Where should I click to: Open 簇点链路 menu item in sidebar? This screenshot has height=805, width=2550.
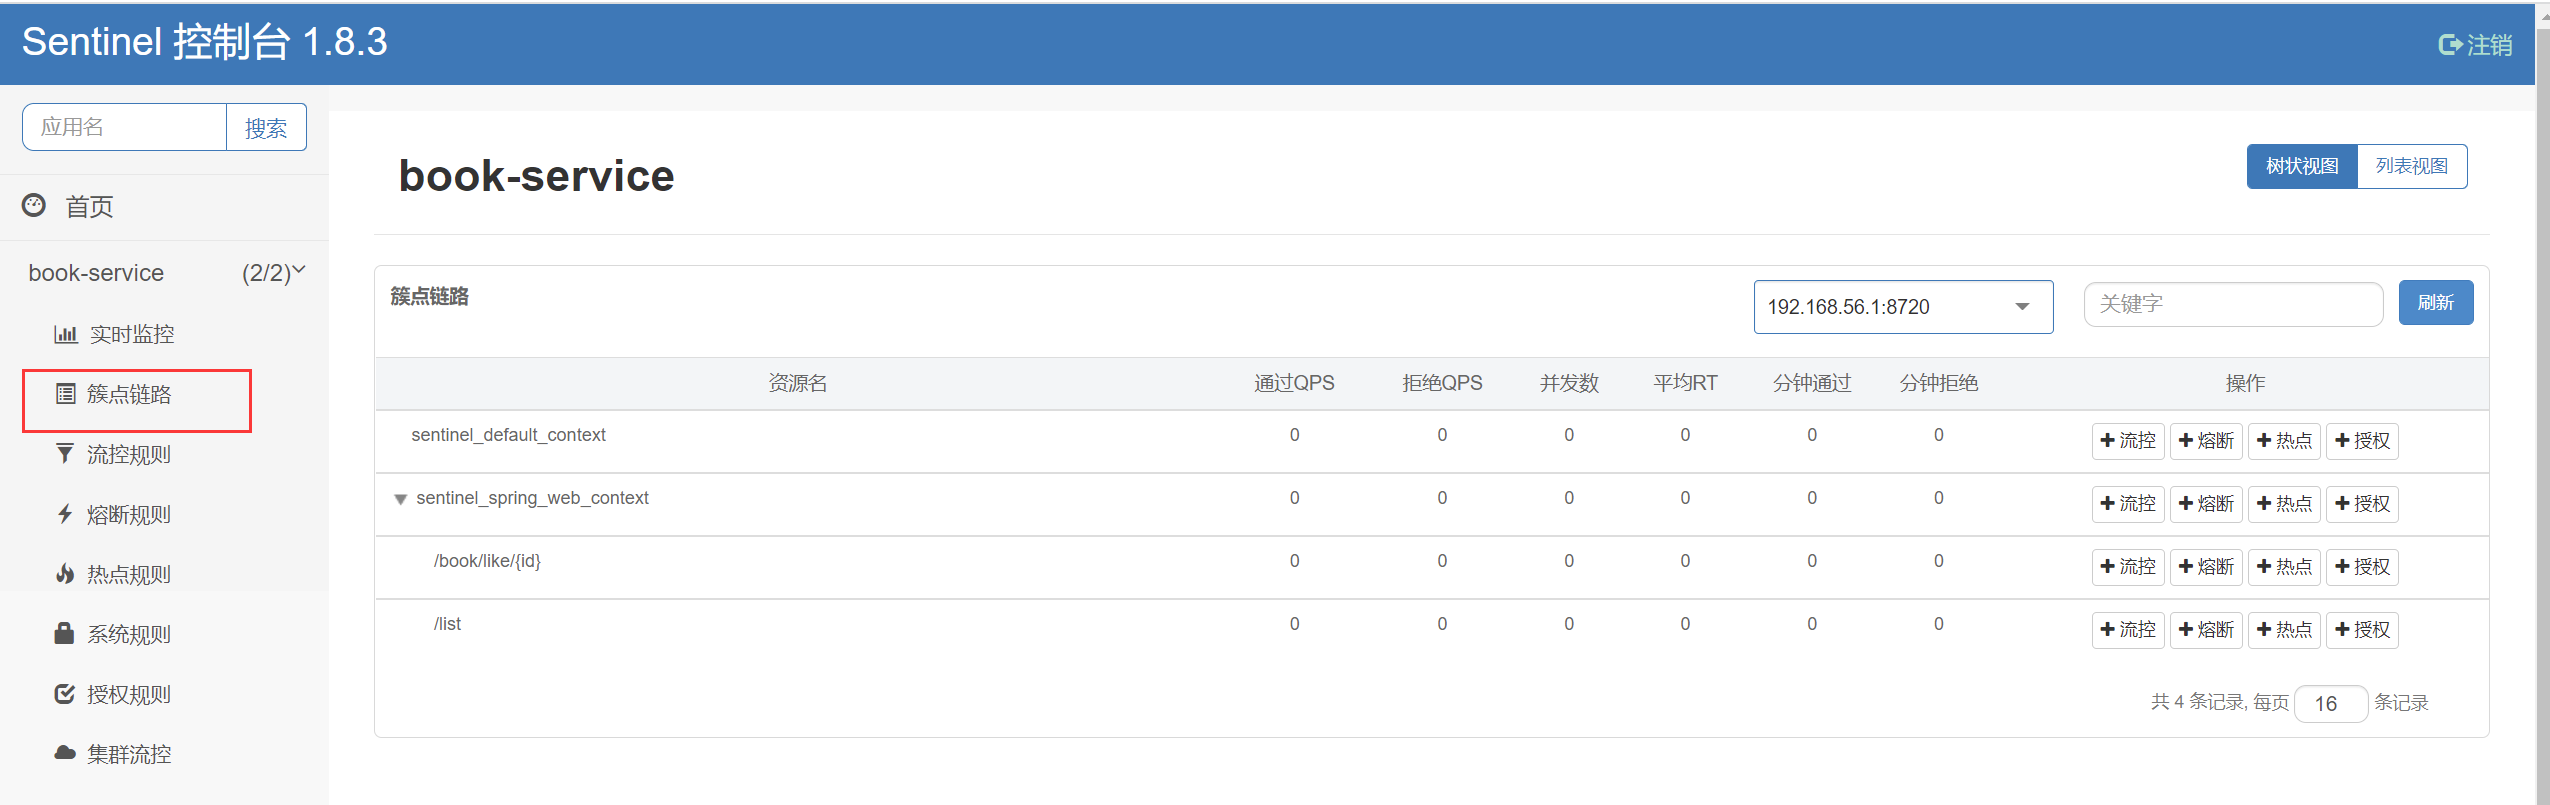[129, 394]
